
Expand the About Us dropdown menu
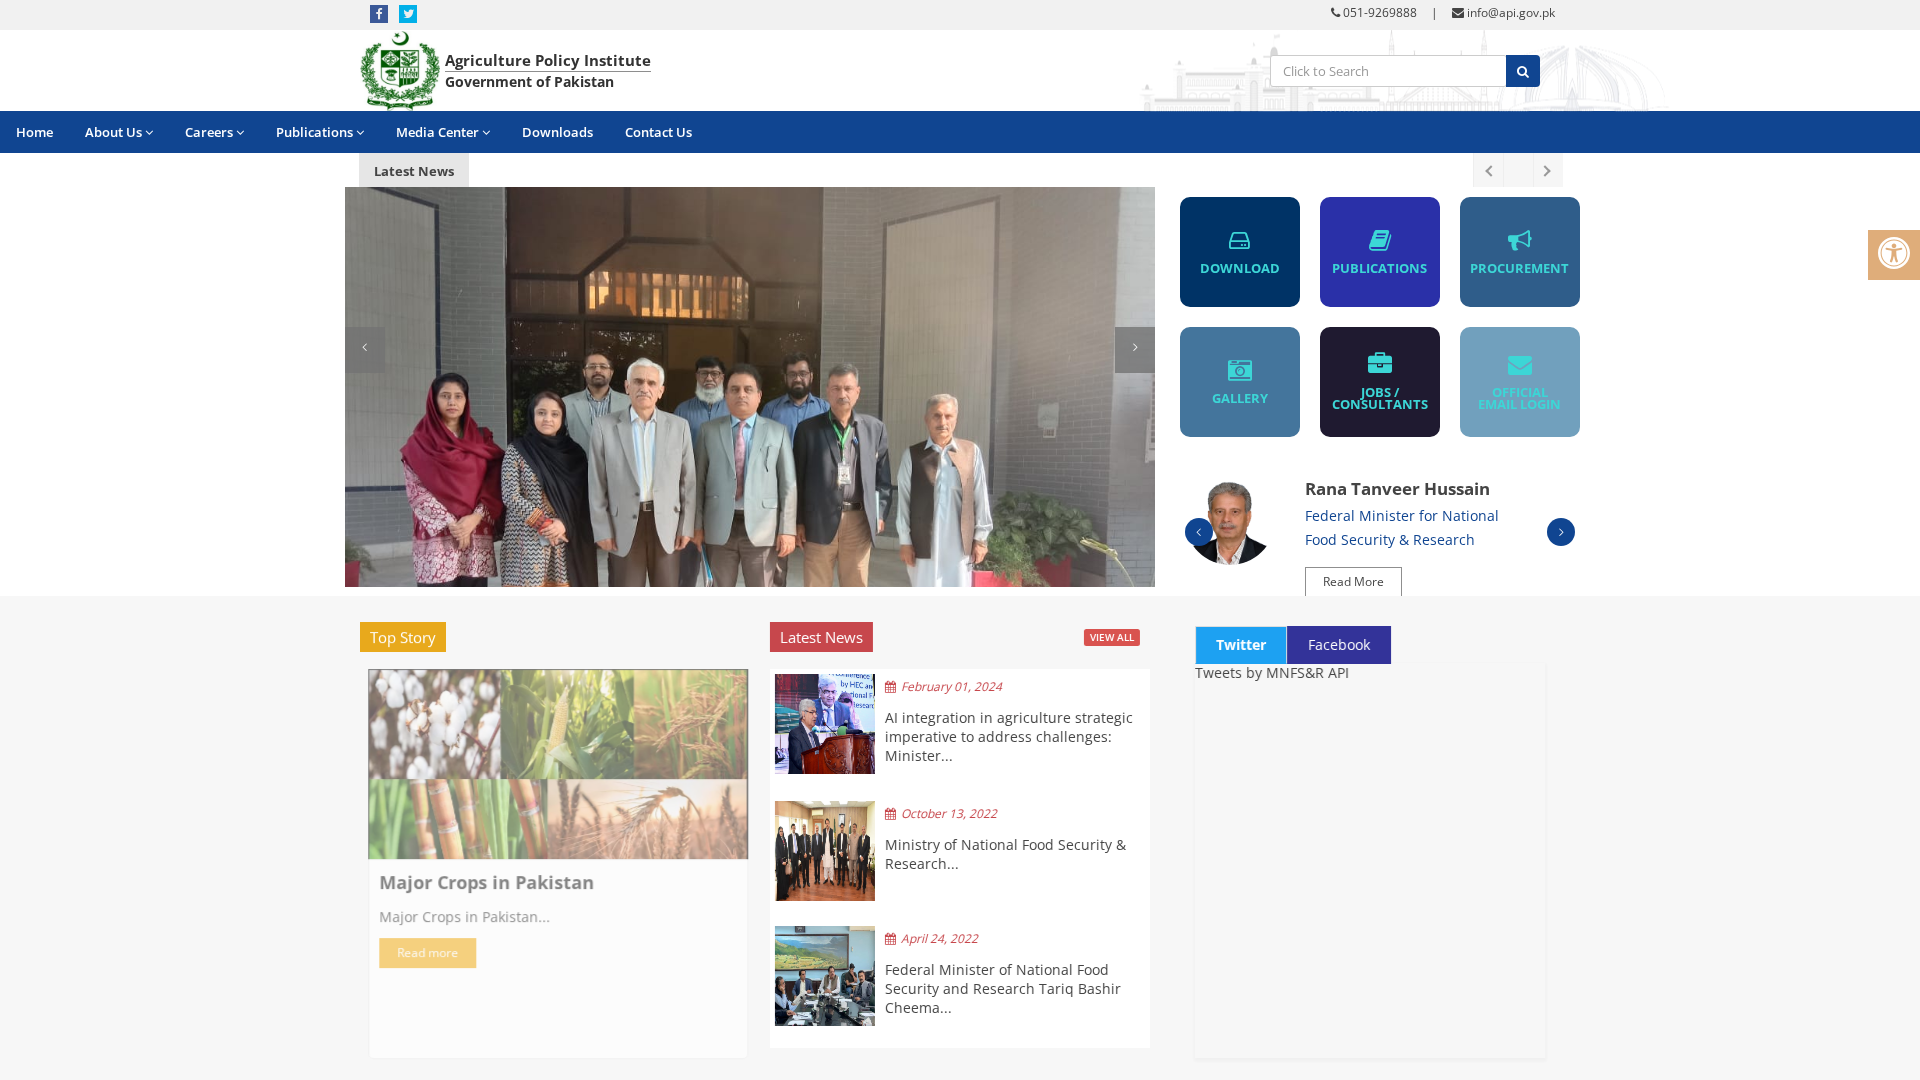coord(119,132)
